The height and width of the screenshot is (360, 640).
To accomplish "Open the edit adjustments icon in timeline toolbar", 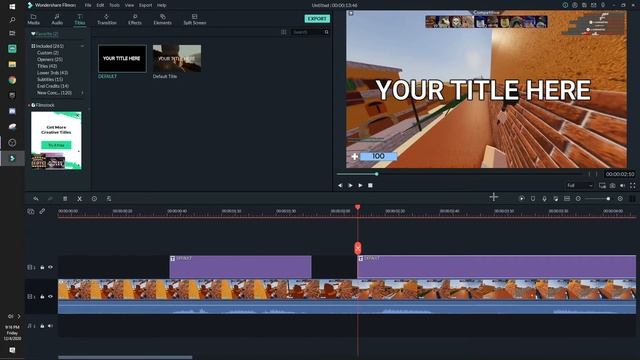I will pyautogui.click(x=109, y=198).
